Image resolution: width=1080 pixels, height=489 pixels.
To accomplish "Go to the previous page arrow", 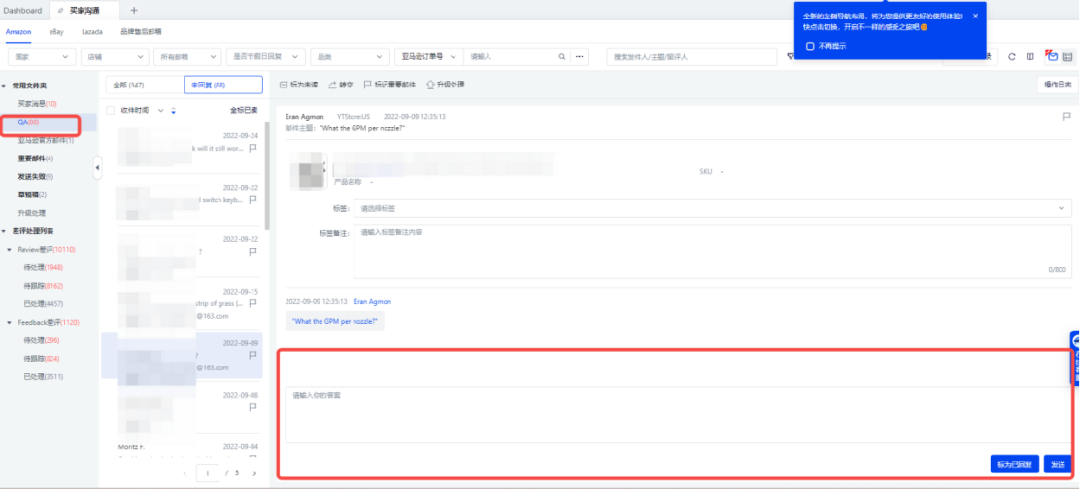I will click(184, 474).
